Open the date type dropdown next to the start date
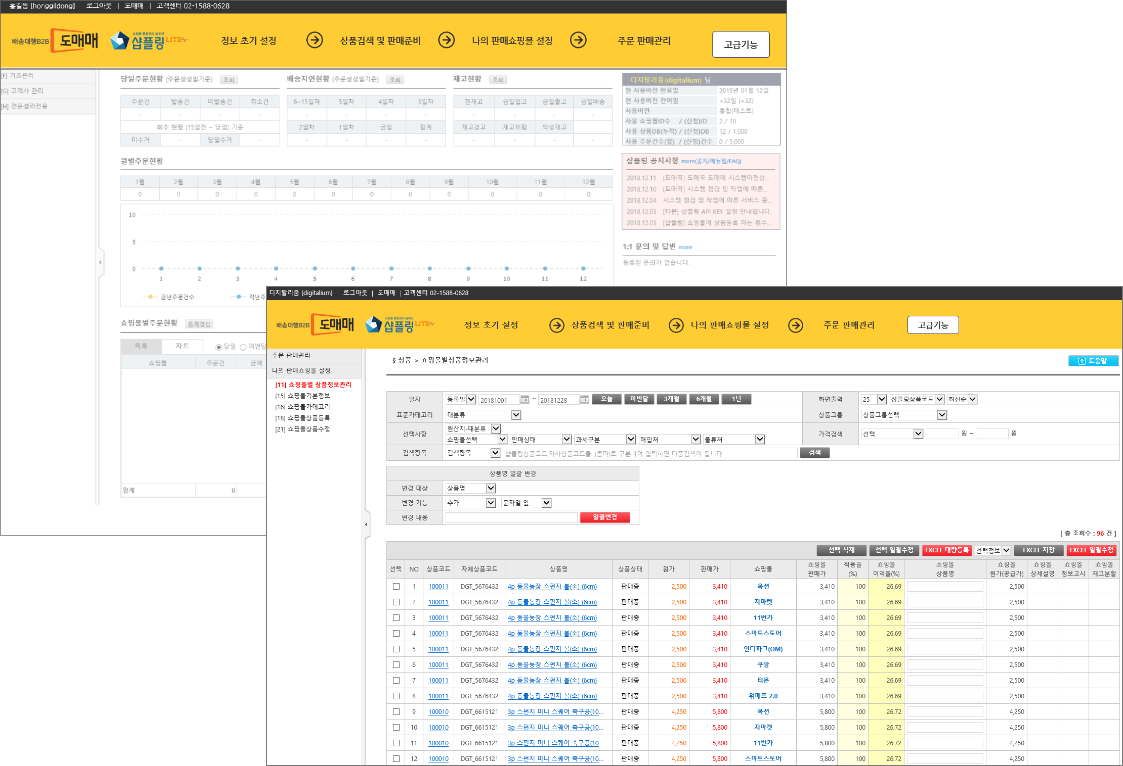This screenshot has height=766, width=1123. click(x=461, y=399)
